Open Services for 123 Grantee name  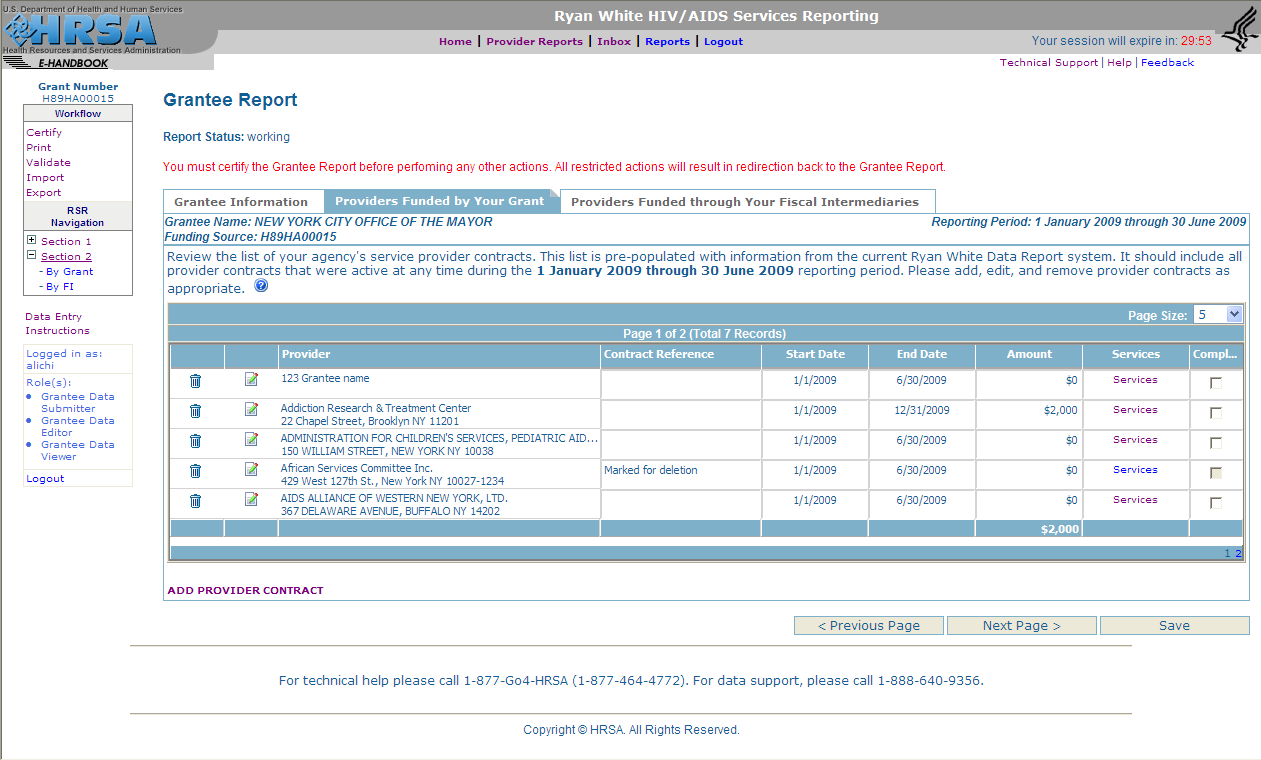(1135, 380)
